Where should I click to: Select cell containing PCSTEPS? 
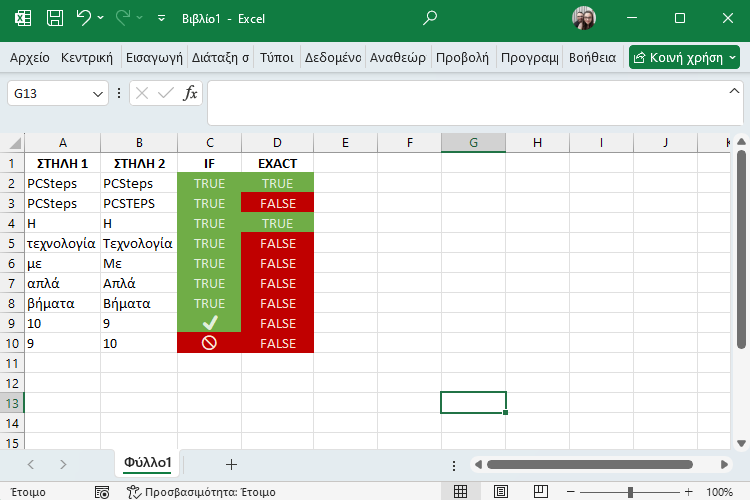click(x=139, y=204)
